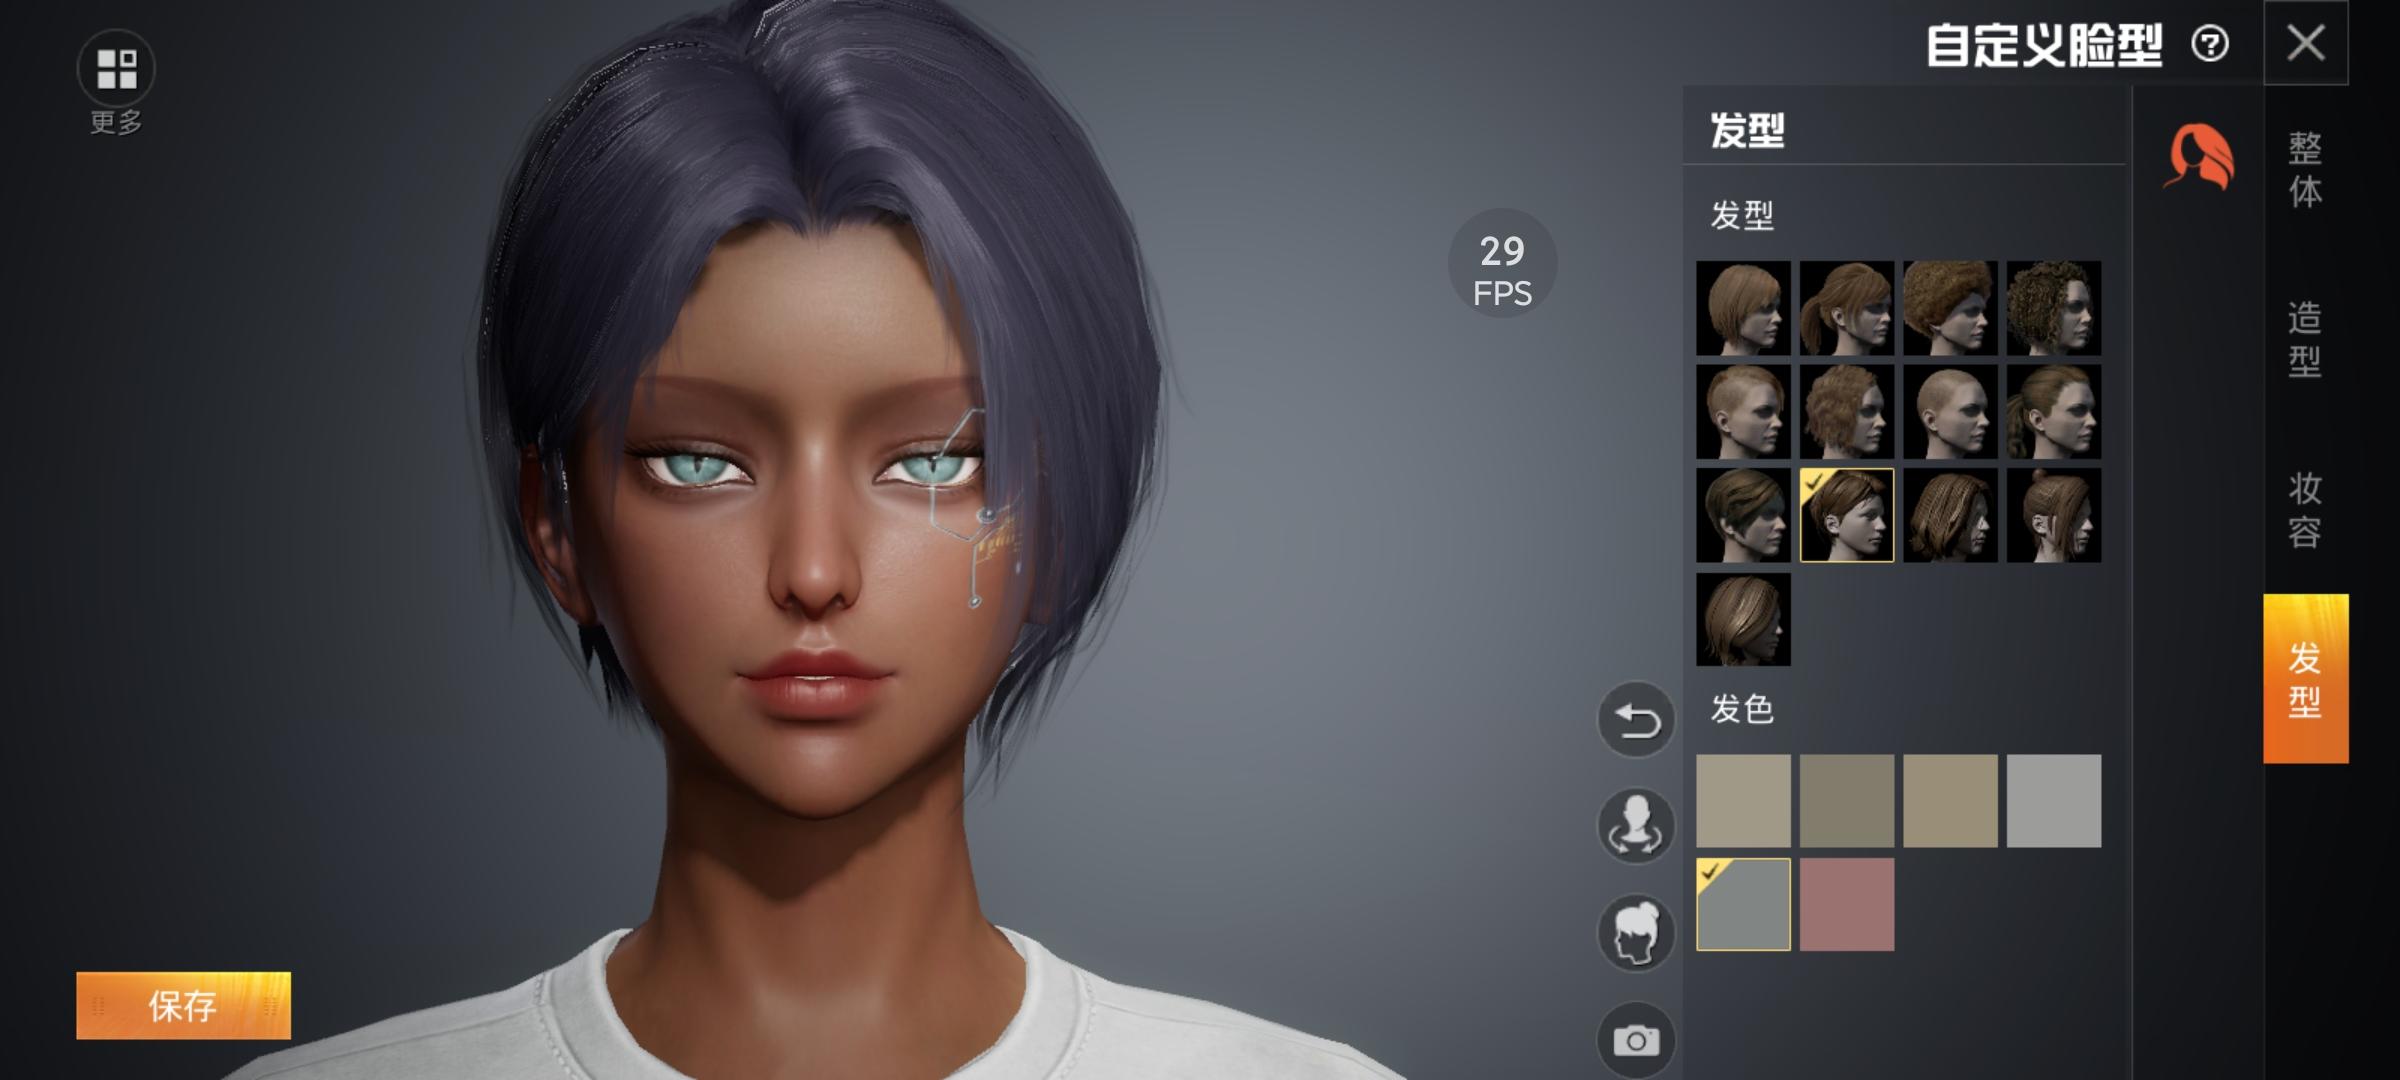2400x1080 pixels.
Task: Click the camera screenshot icon
Action: click(1636, 1040)
